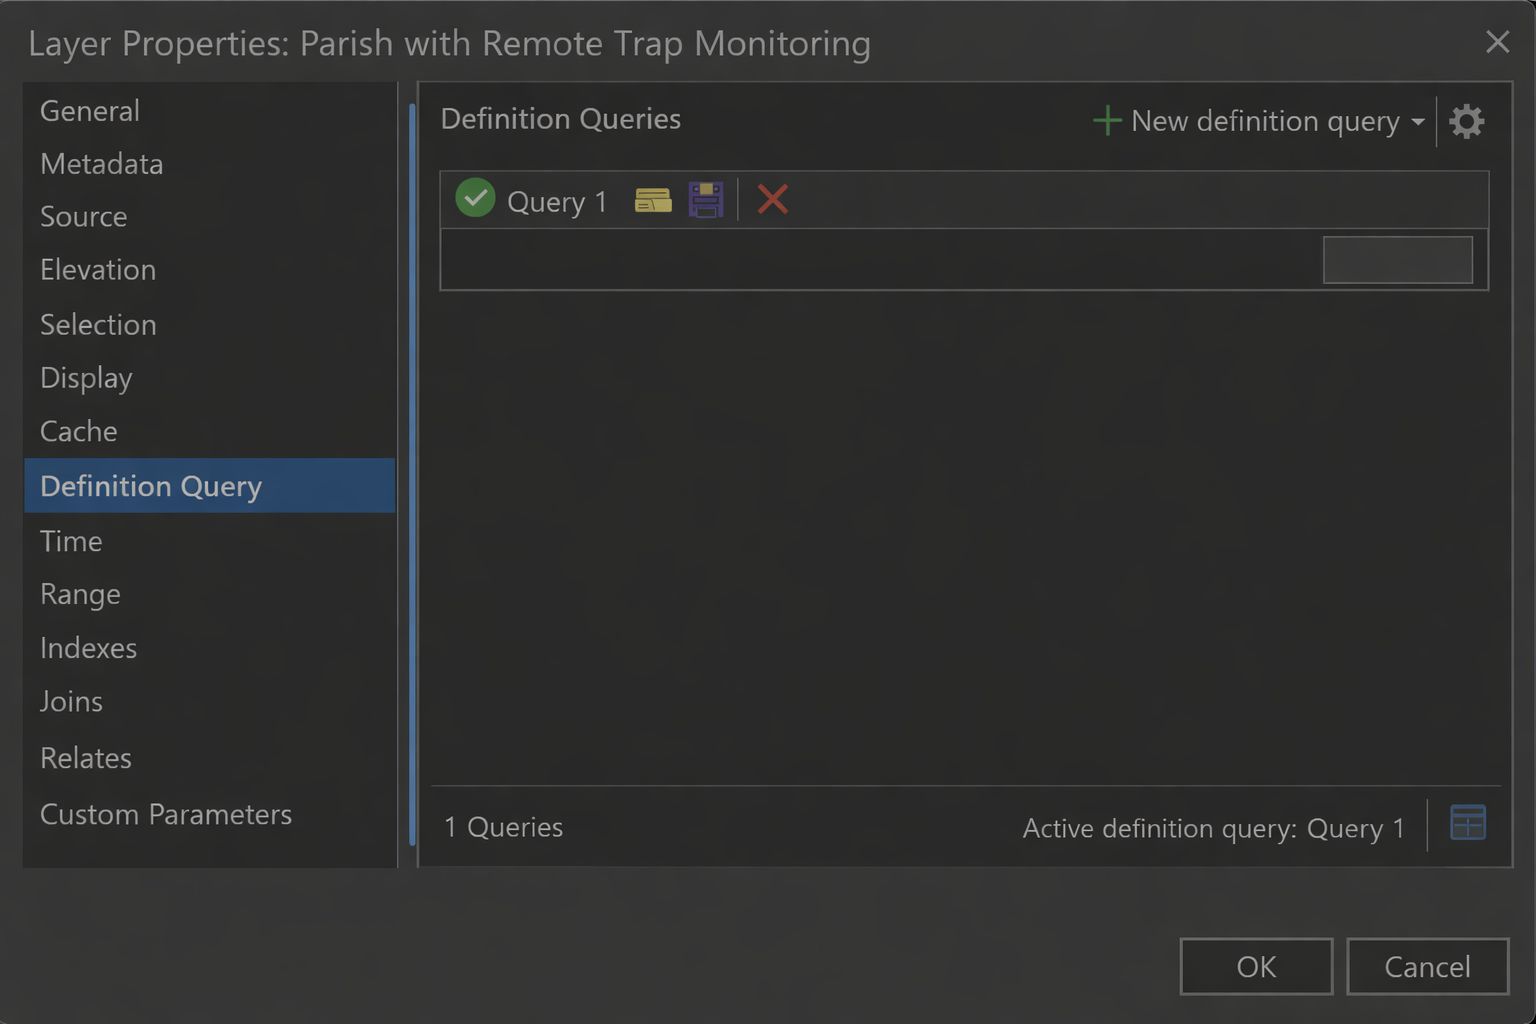Select the Query 1 name label
The image size is (1536, 1024).
[557, 202]
